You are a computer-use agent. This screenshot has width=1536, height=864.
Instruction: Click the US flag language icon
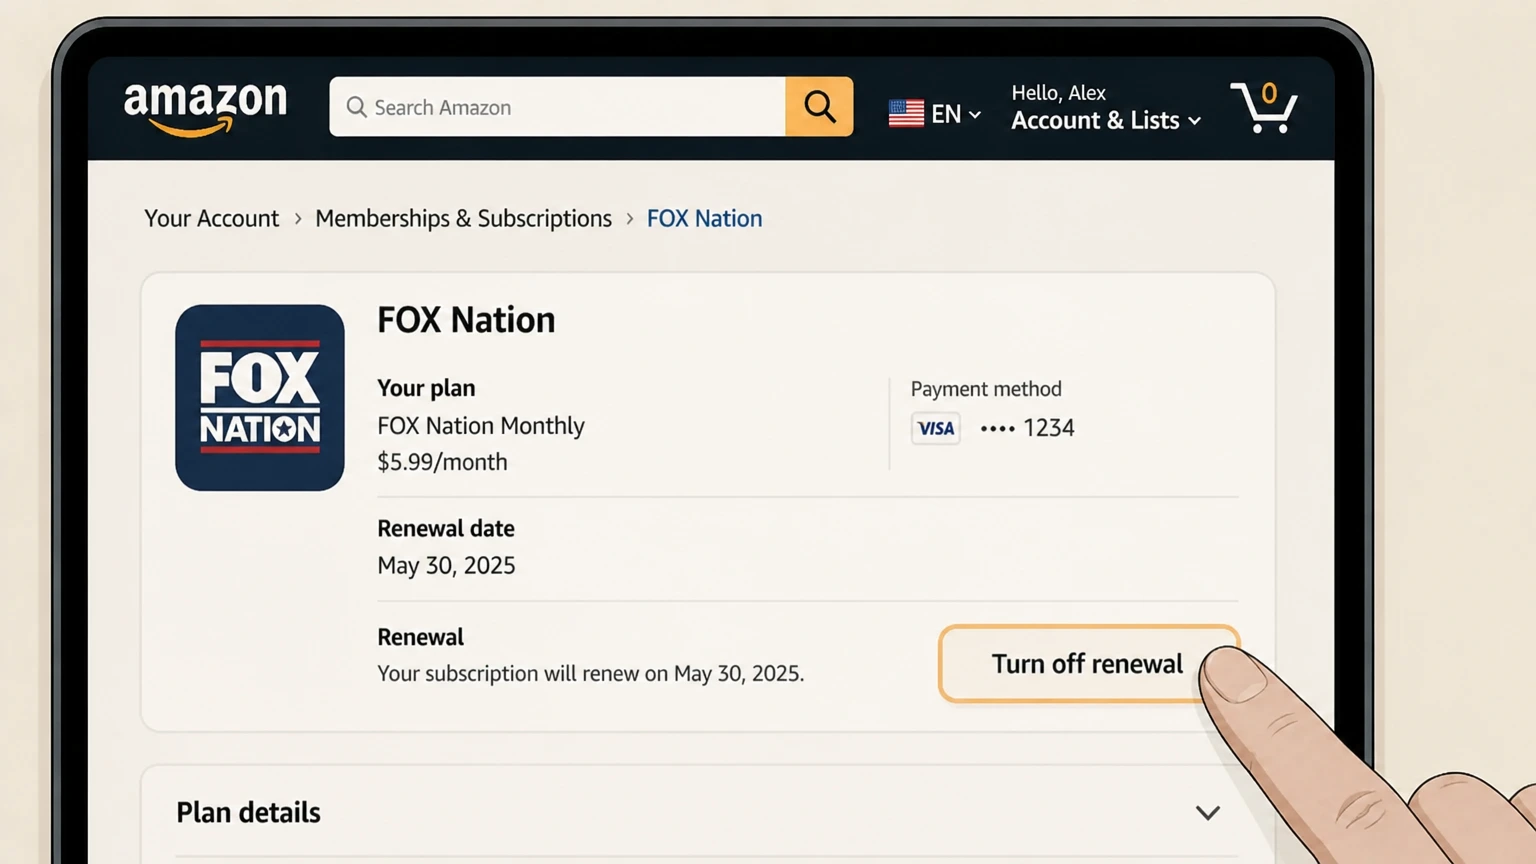(906, 114)
